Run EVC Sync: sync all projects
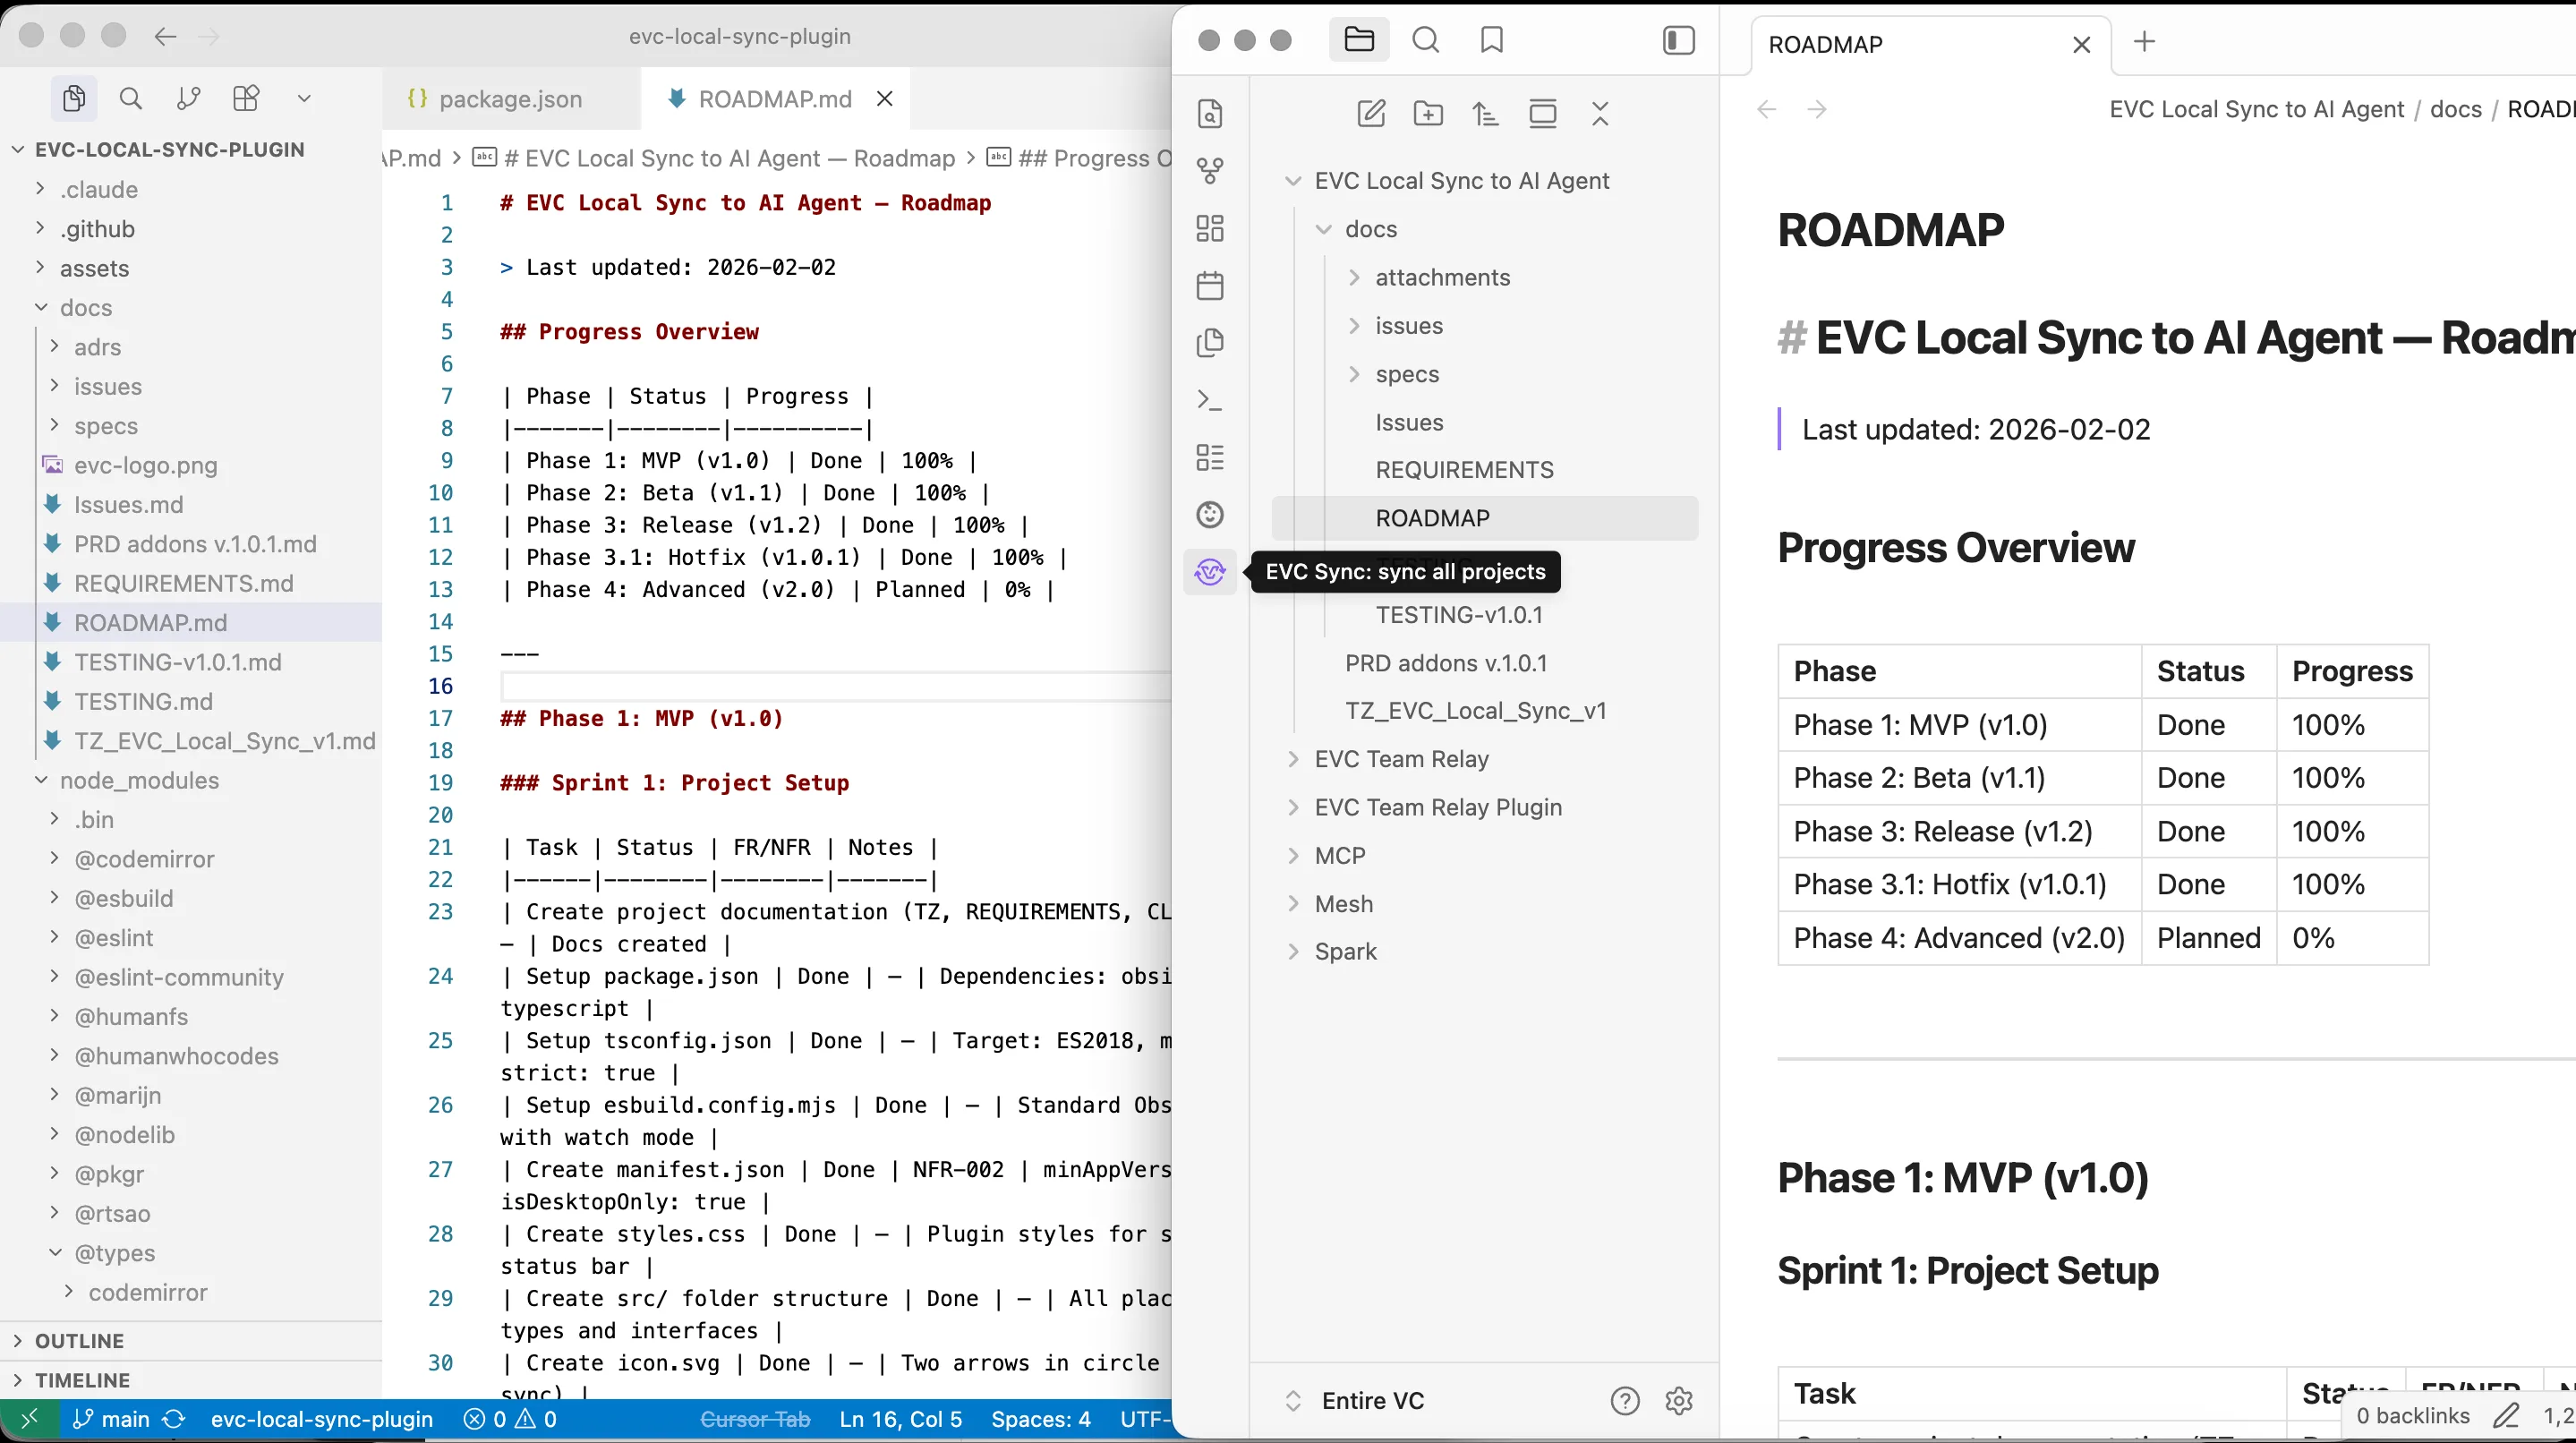Screen dimensions: 2576x1443 tap(1210, 572)
